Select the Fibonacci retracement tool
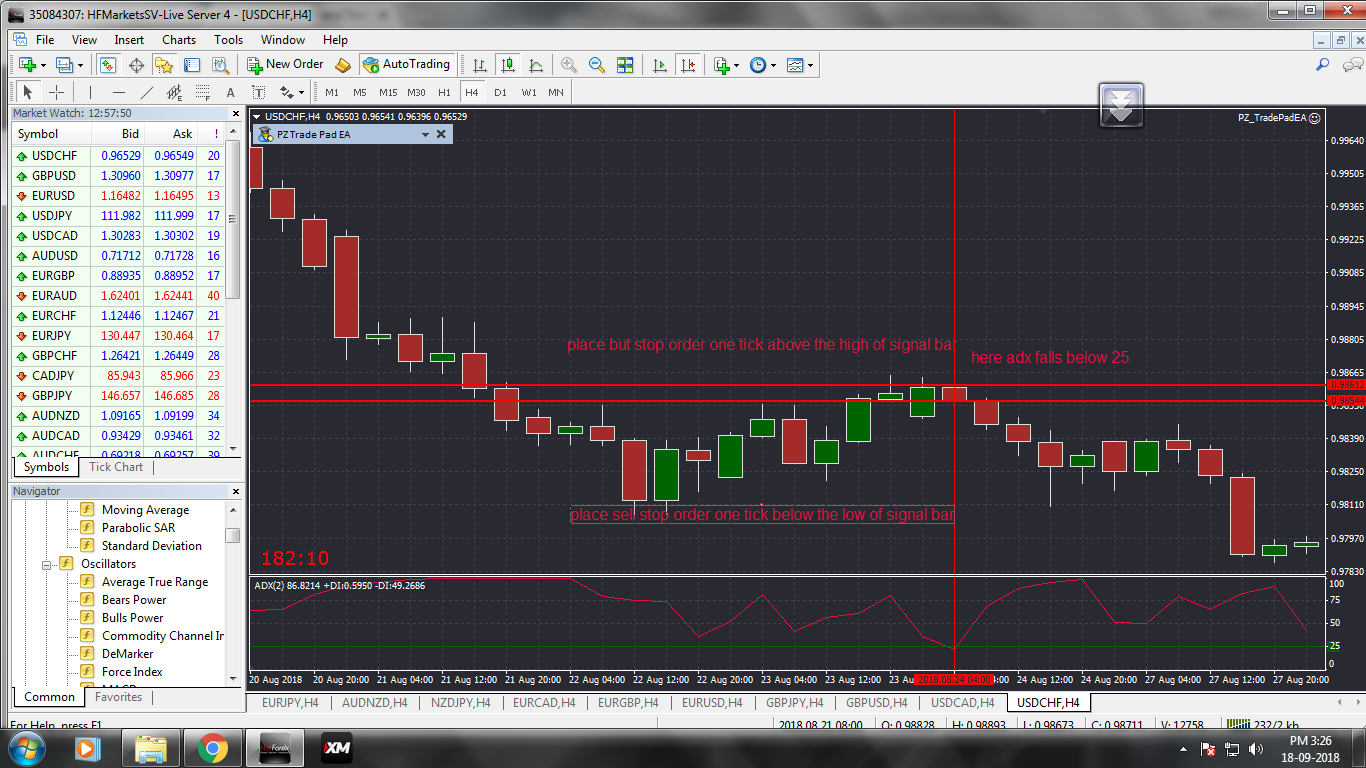Viewport: 1366px width, 768px height. click(203, 93)
